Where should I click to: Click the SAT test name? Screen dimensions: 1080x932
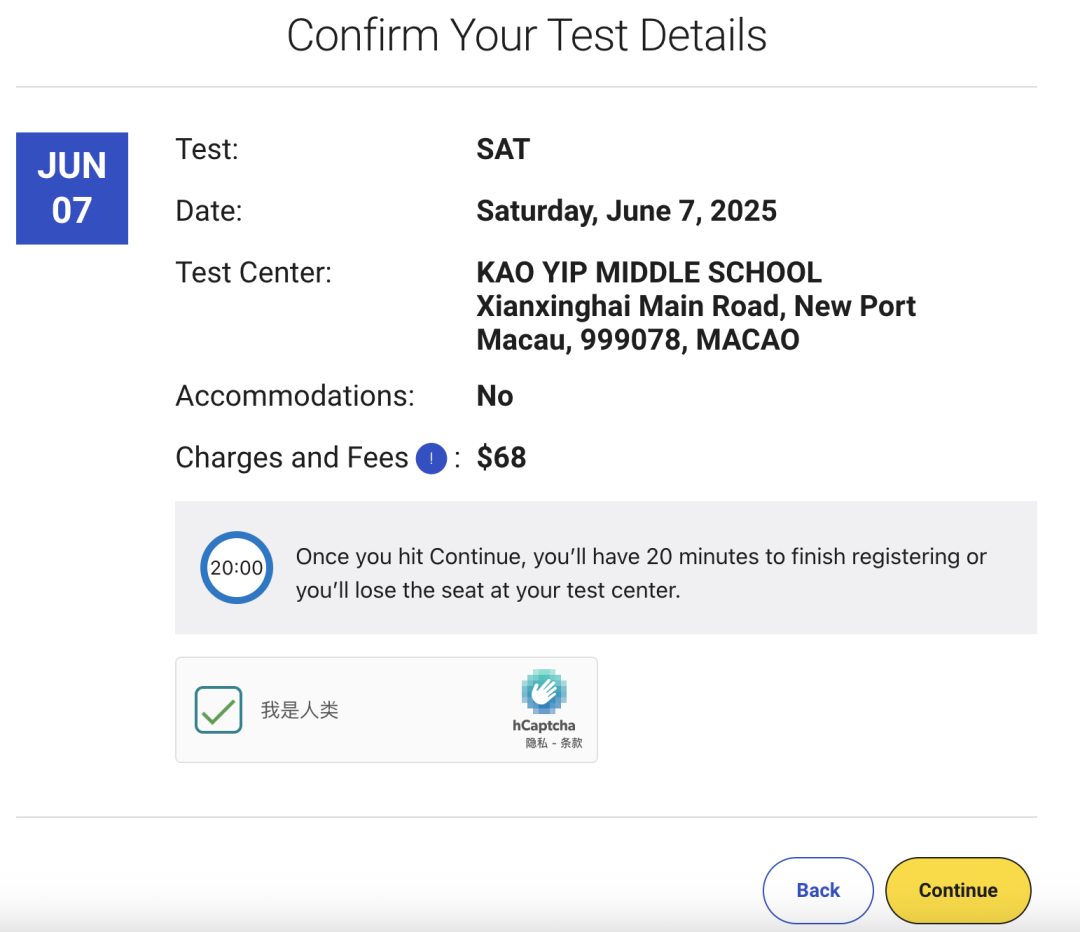(503, 150)
